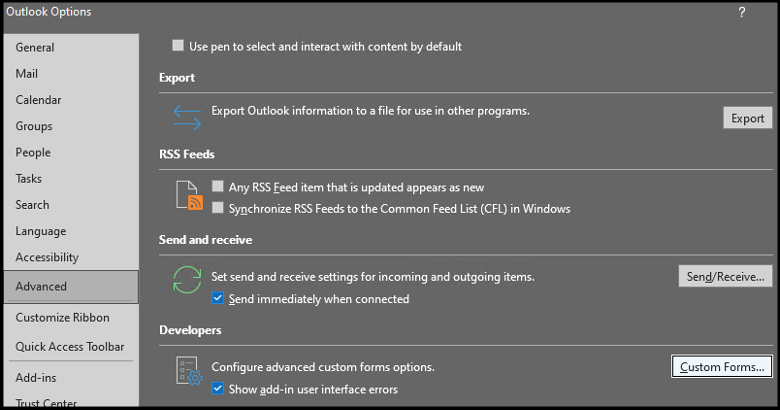Image resolution: width=780 pixels, height=410 pixels.
Task: Click the custom forms gear icon
Action: [188, 372]
